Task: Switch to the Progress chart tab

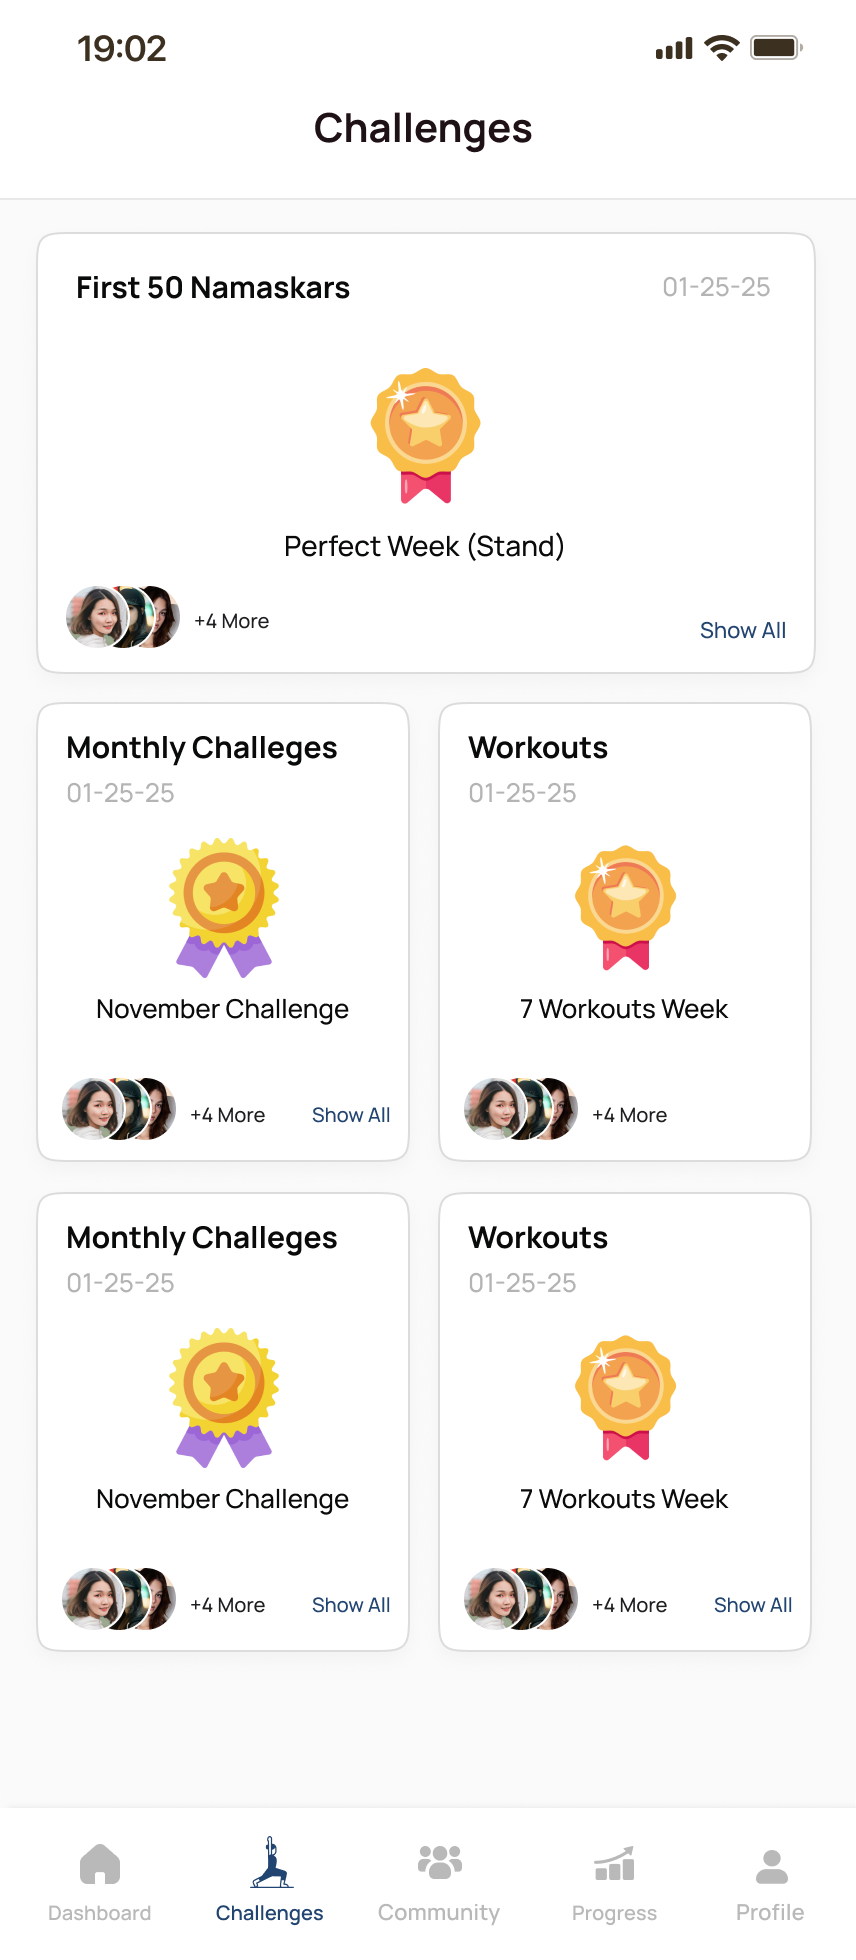Action: pos(614,1864)
